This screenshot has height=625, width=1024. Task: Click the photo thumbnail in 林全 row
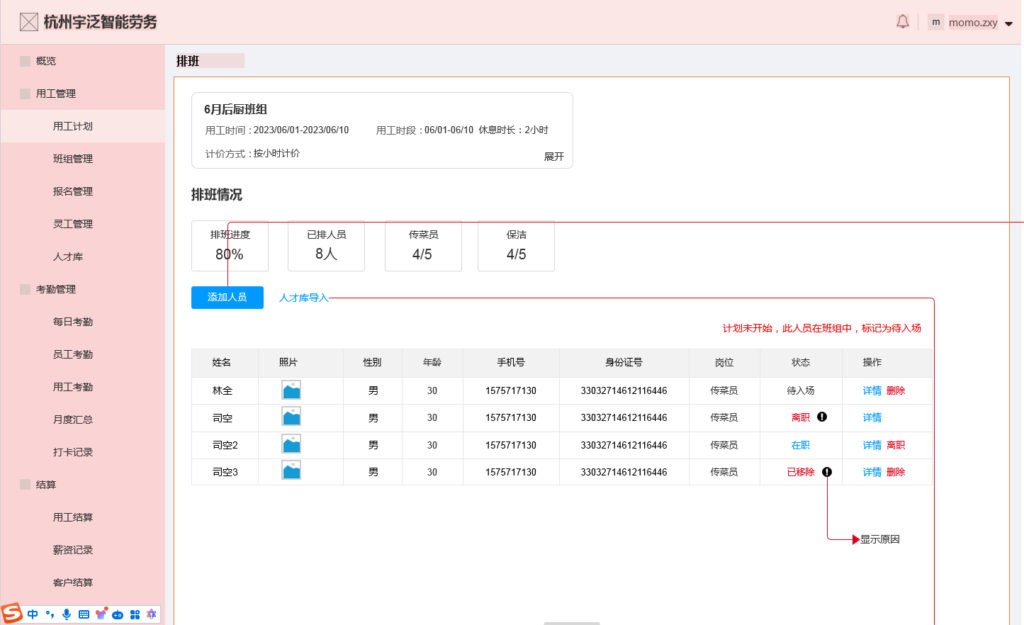(291, 390)
